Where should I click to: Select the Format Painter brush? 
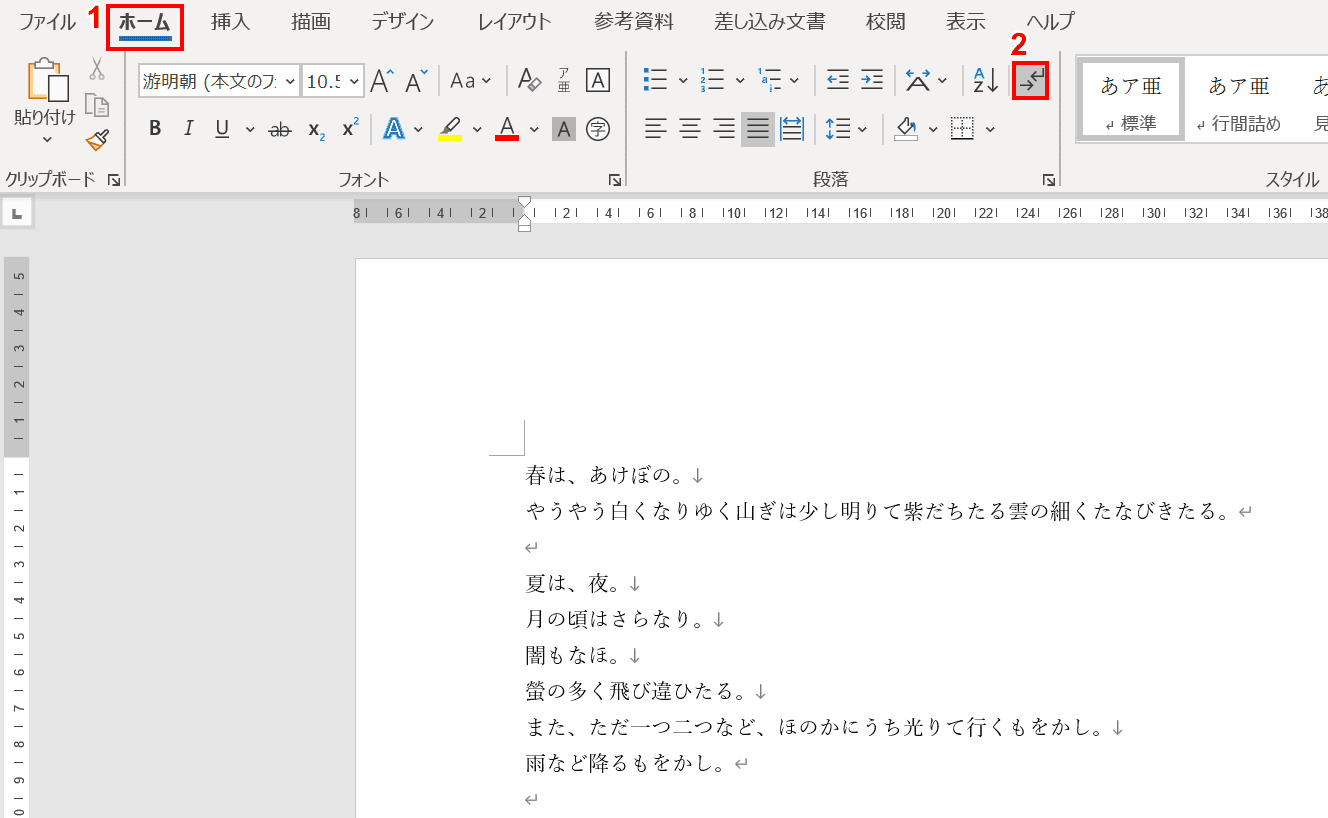coord(97,141)
